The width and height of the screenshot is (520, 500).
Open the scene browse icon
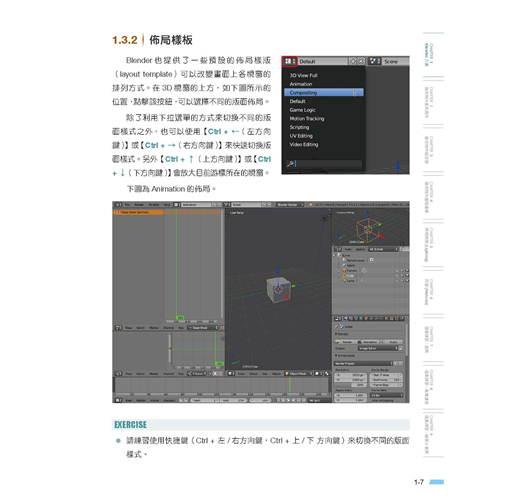(x=374, y=62)
